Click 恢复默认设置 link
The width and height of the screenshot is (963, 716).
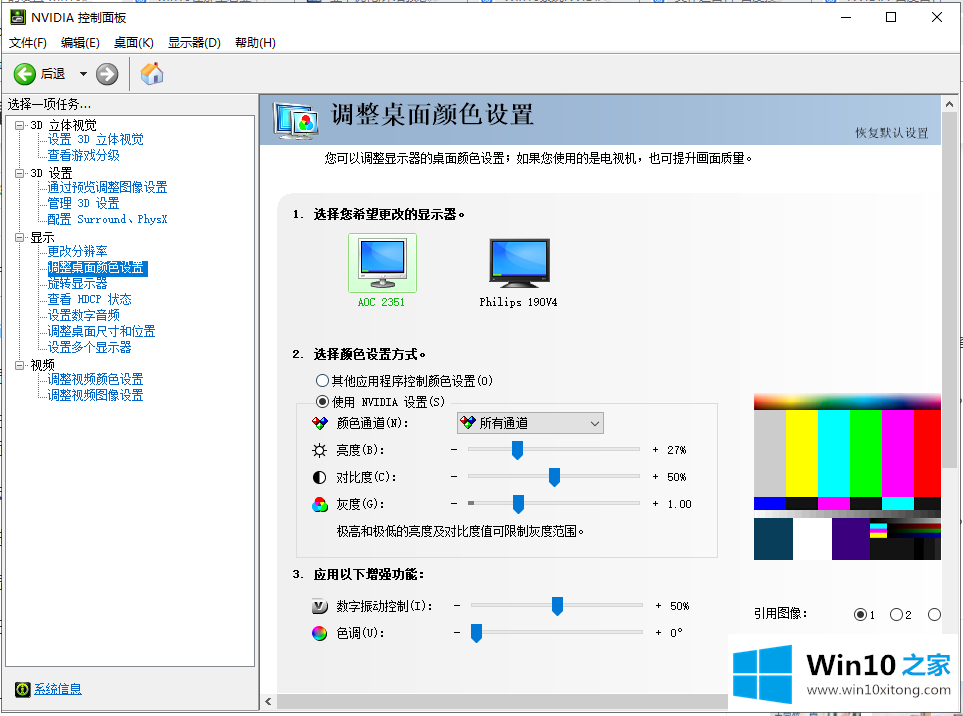tap(892, 133)
